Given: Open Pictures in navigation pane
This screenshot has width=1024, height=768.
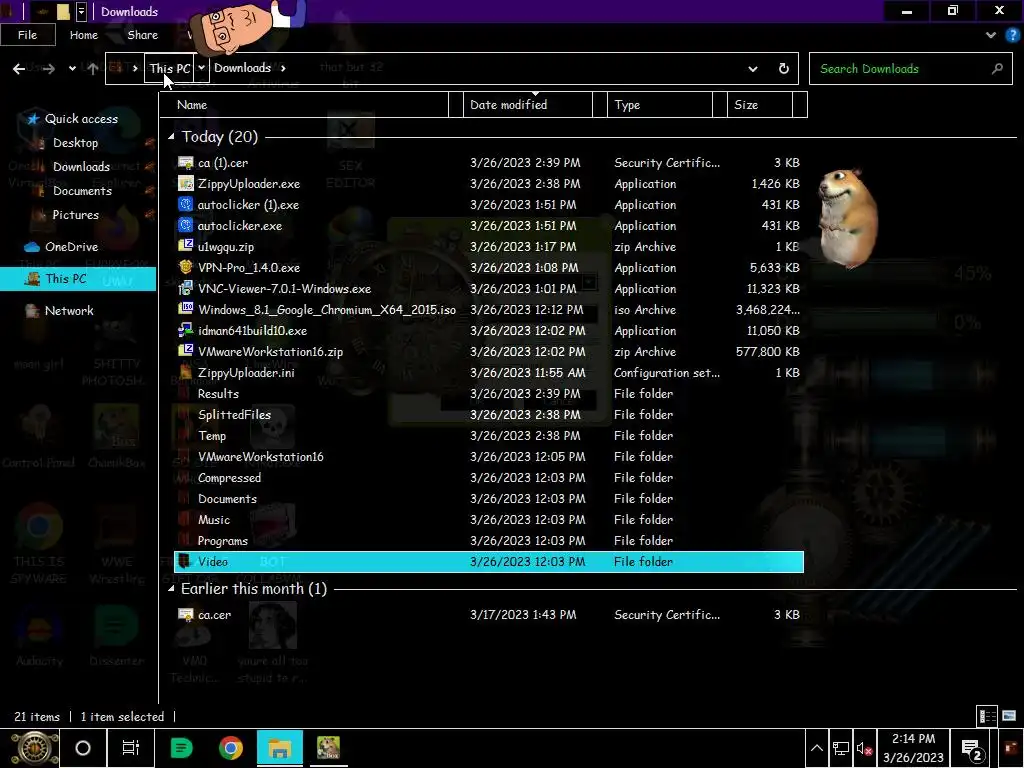Looking at the screenshot, I should [76, 215].
